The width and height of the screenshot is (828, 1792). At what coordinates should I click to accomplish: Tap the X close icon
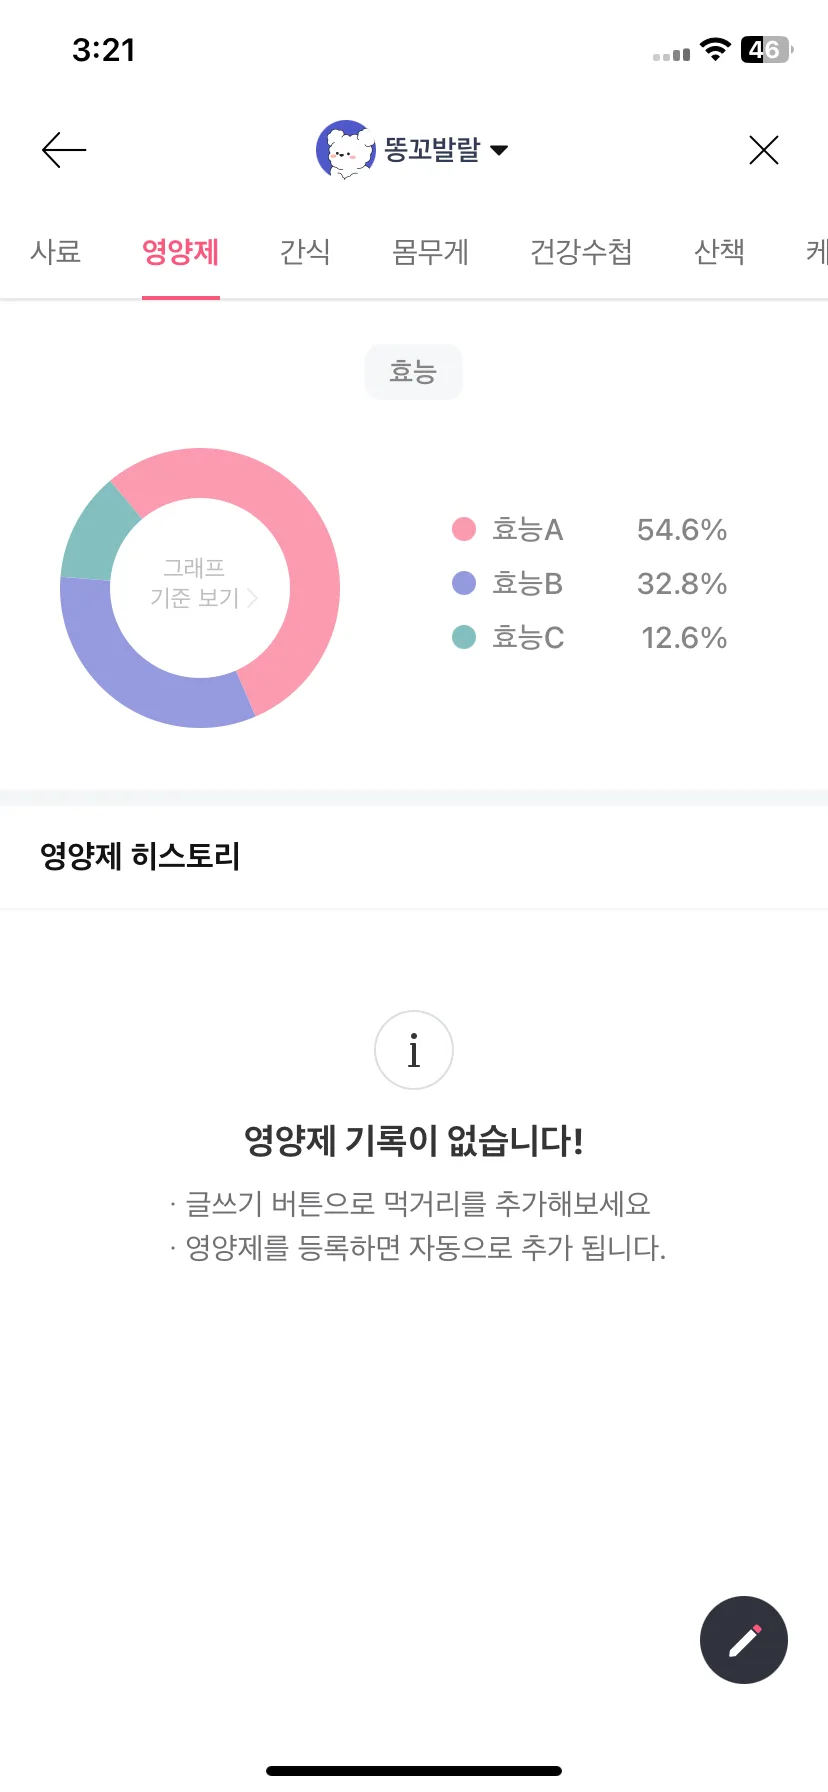(x=764, y=150)
